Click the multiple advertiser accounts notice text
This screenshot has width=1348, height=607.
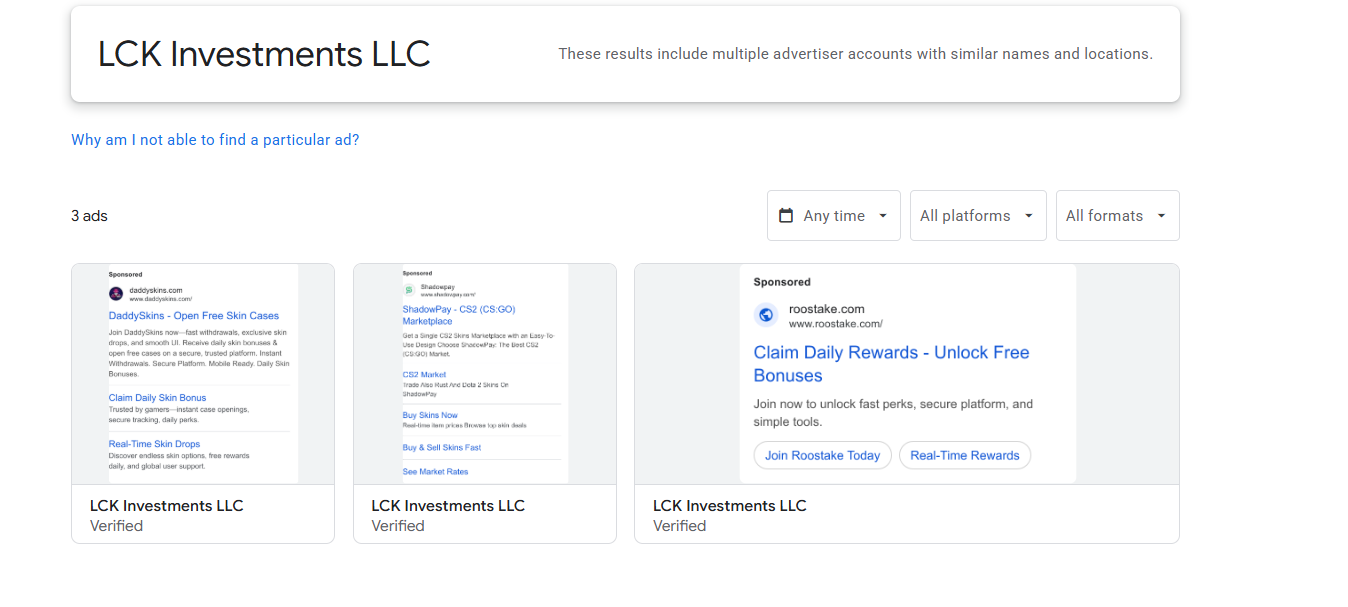point(855,54)
